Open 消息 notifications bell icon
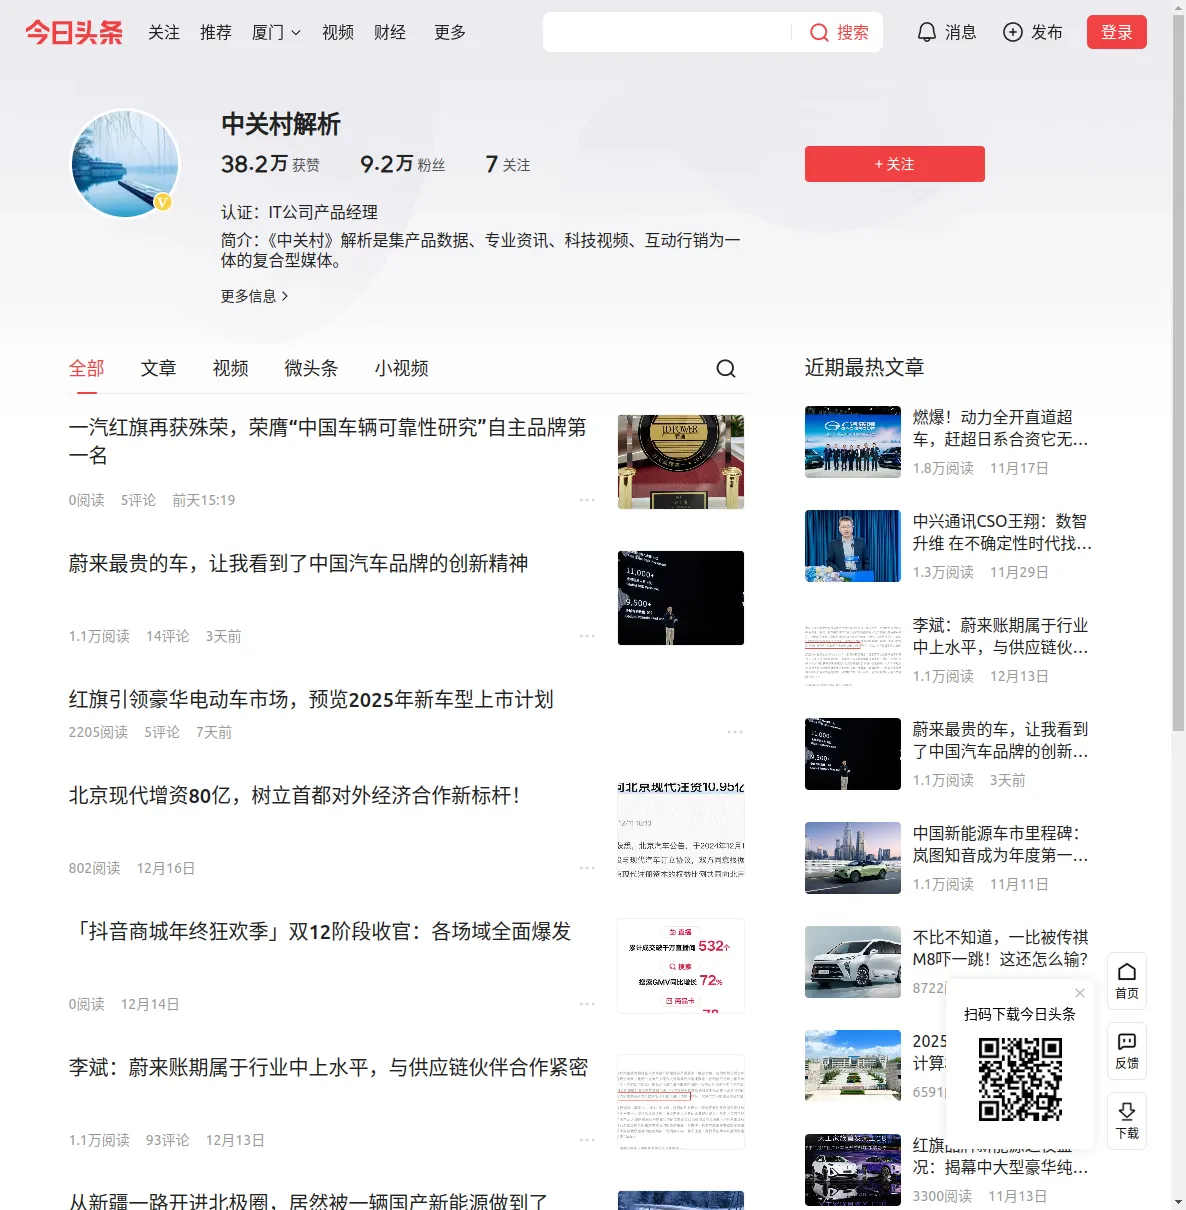The image size is (1186, 1210). click(x=927, y=32)
